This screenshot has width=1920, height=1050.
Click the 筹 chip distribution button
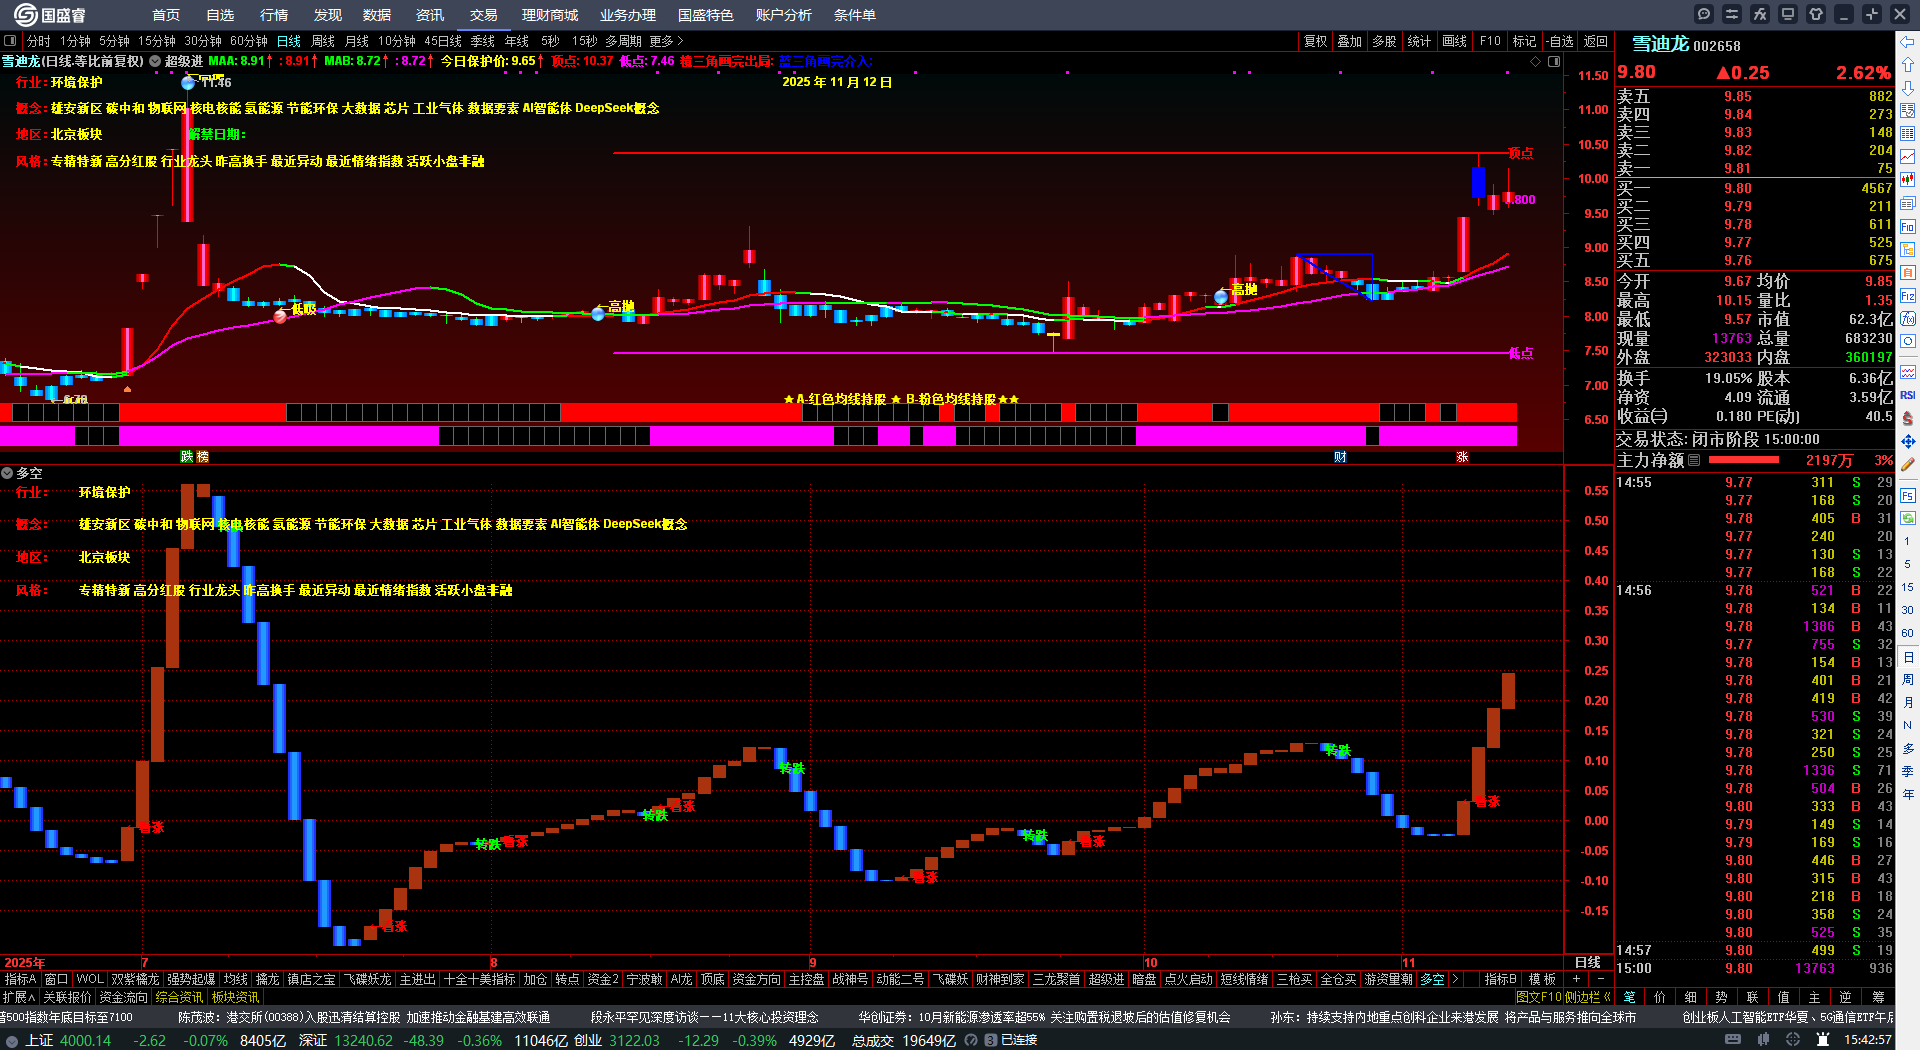1878,997
